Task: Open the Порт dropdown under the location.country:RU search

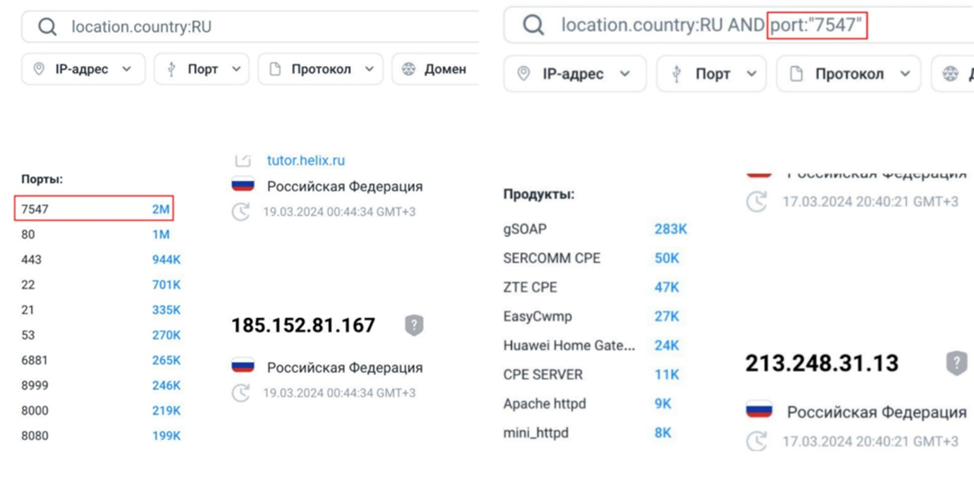Action: pos(203,69)
